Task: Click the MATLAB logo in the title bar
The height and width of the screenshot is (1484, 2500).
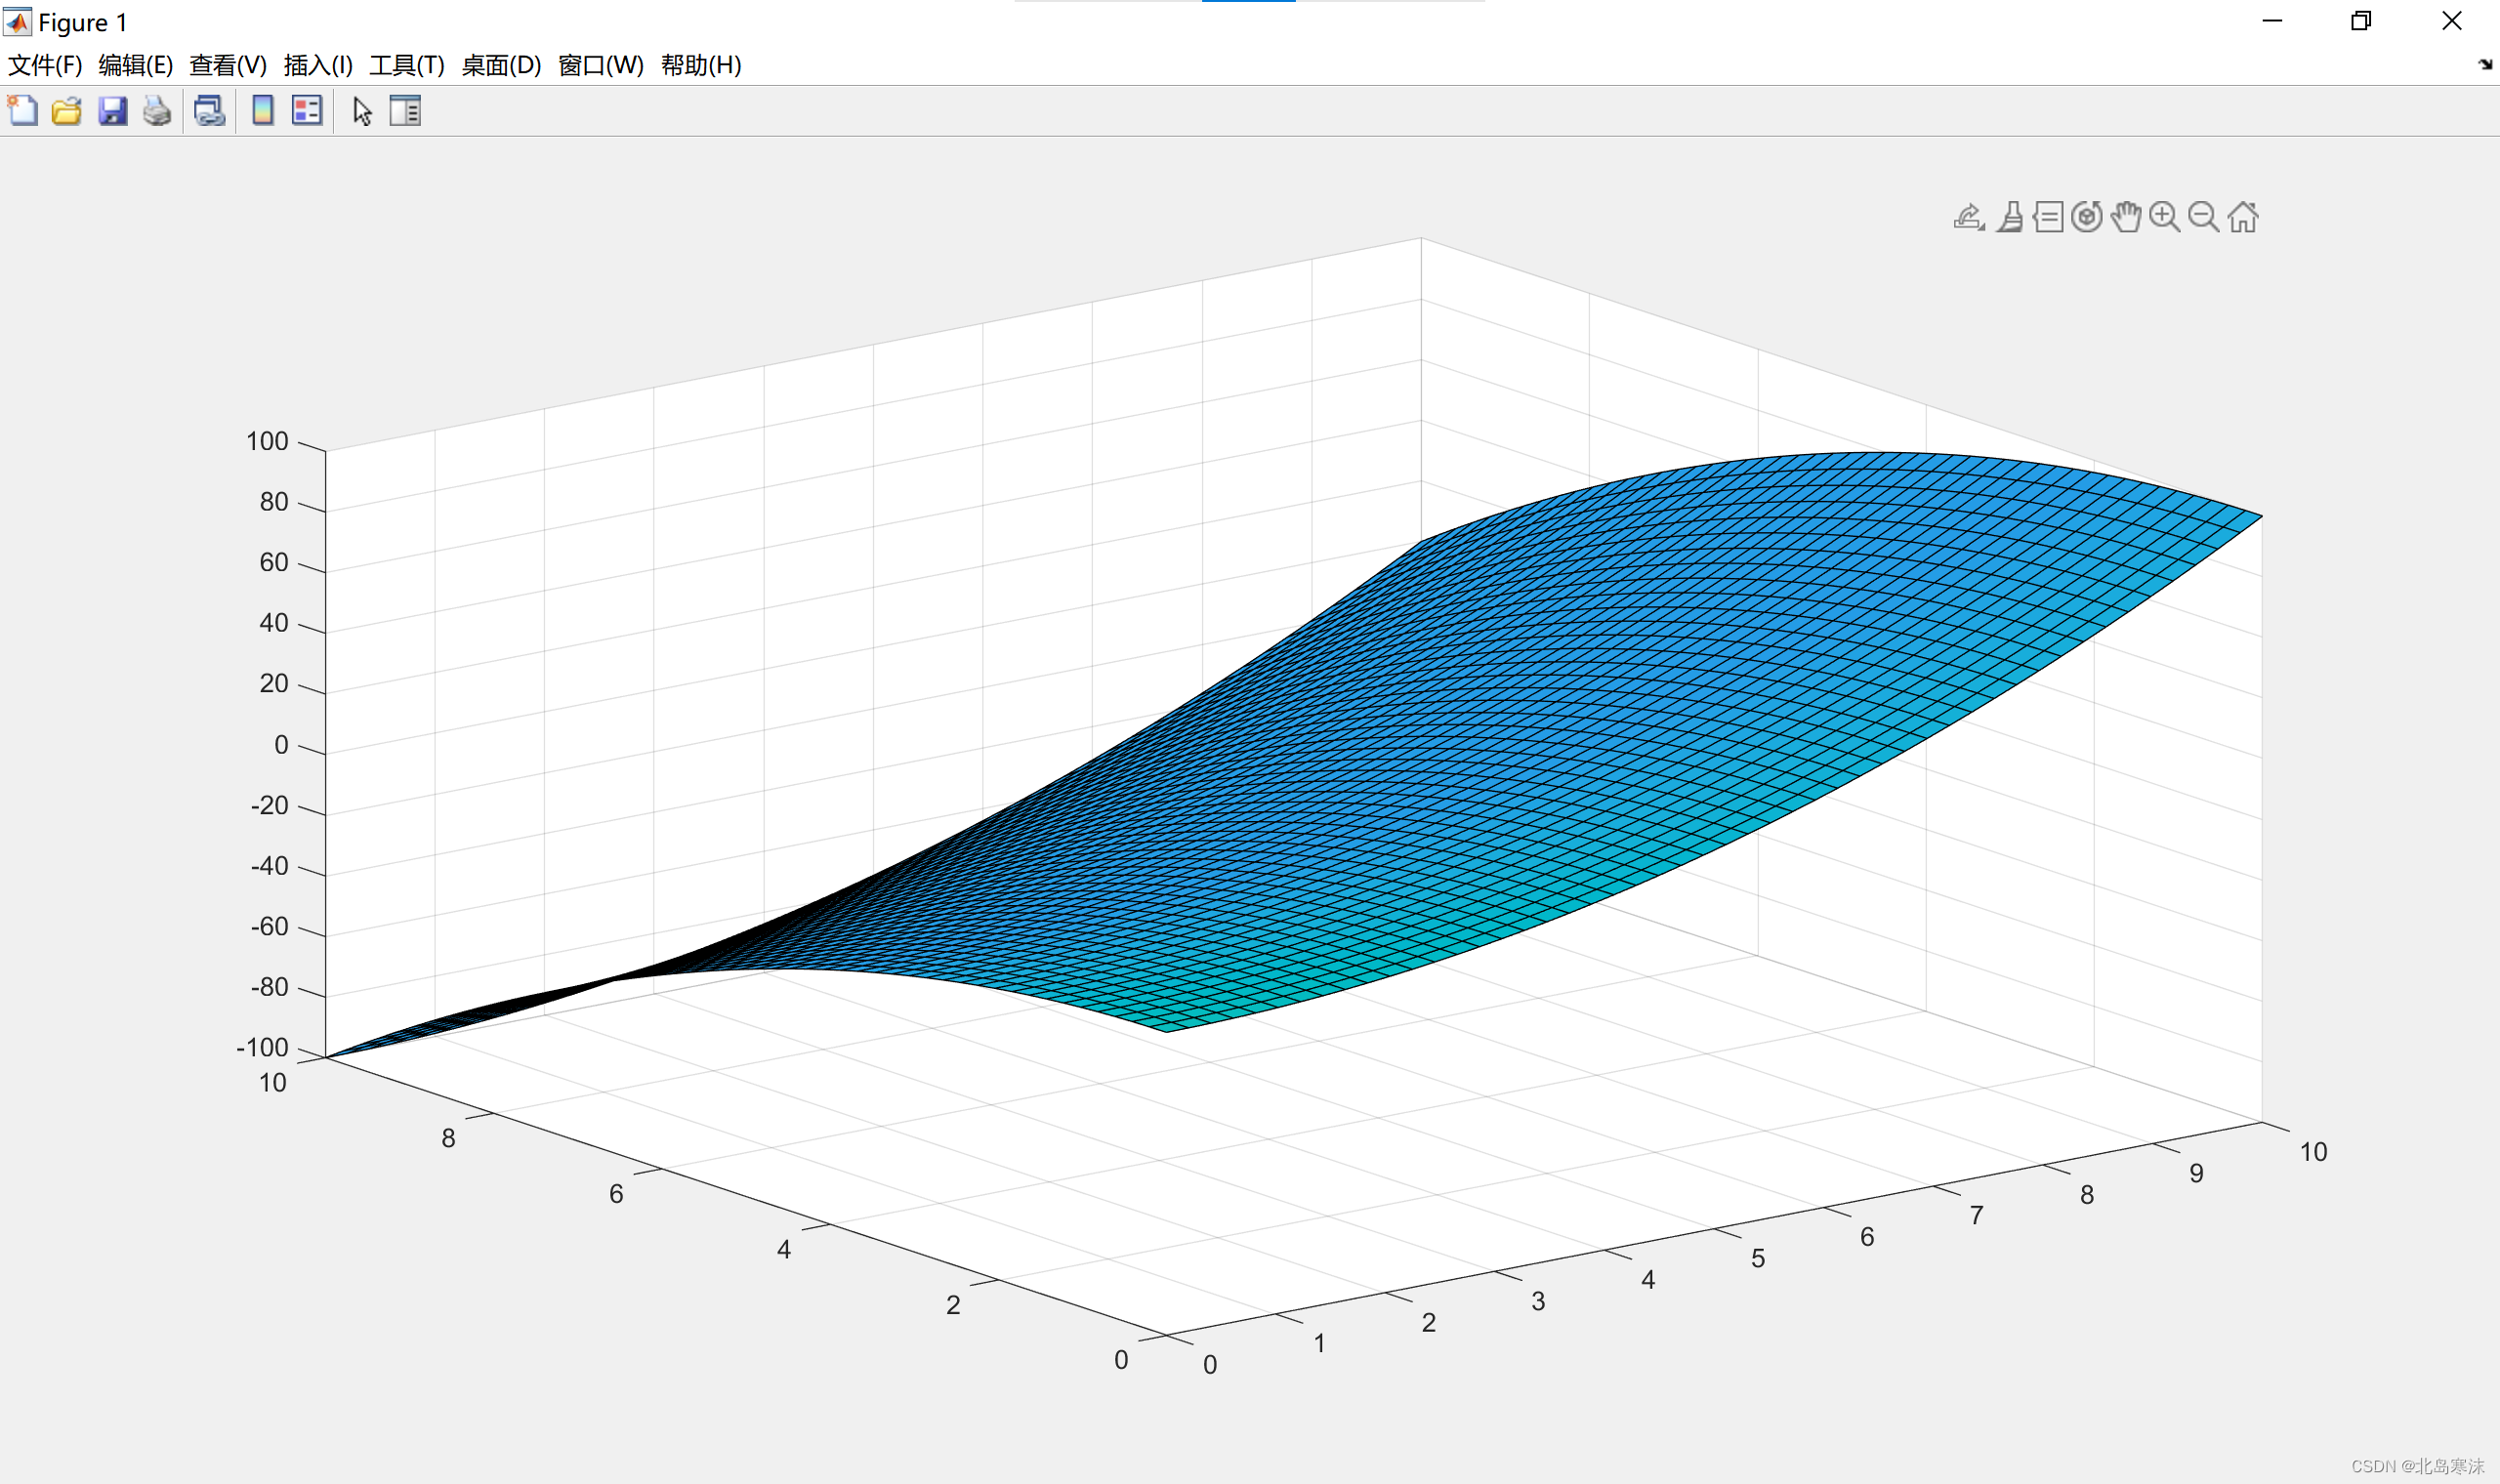Action: pyautogui.click(x=18, y=21)
